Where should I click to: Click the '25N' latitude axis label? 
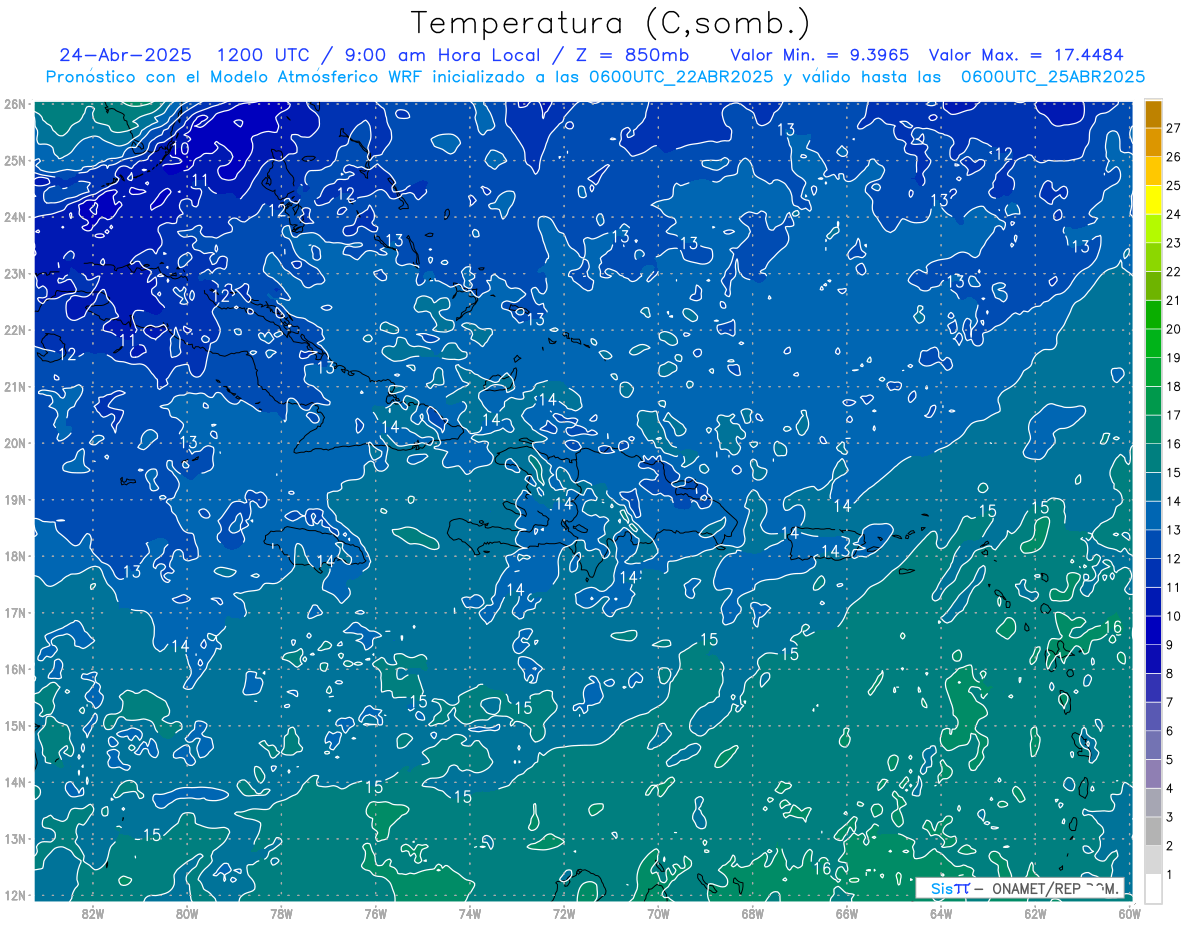(x=14, y=161)
